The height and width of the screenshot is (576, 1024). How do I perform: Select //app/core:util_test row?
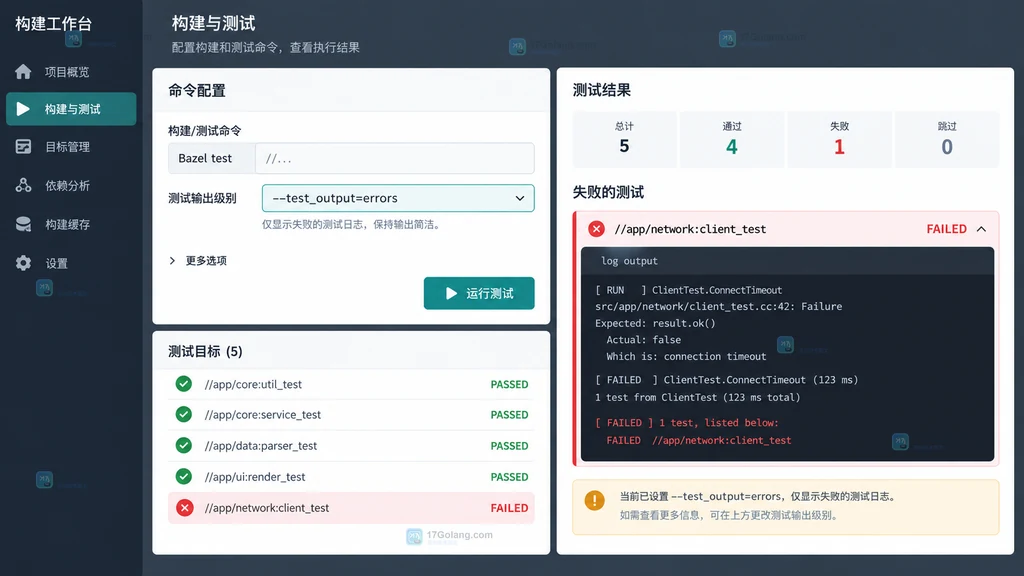[351, 384]
